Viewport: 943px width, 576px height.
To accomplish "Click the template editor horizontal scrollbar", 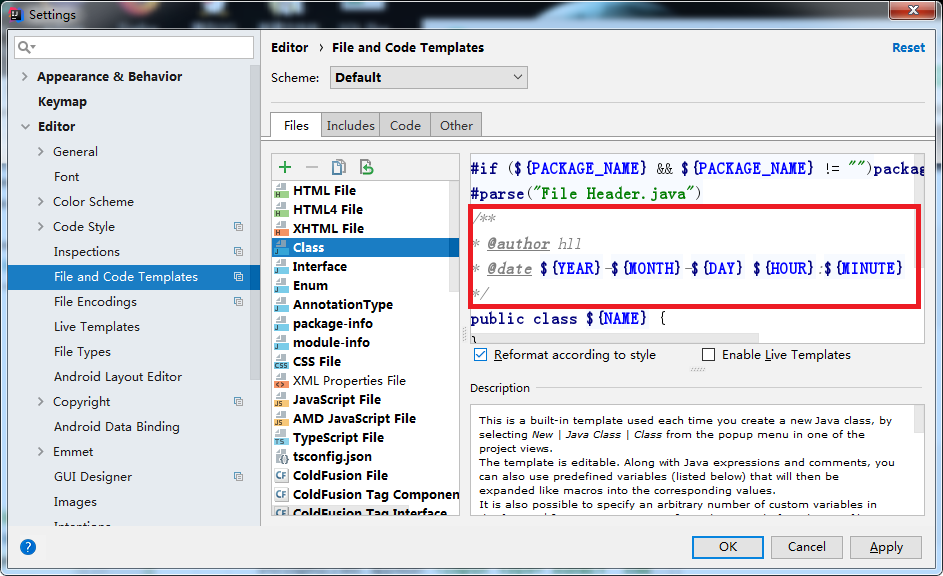I will [x=615, y=339].
